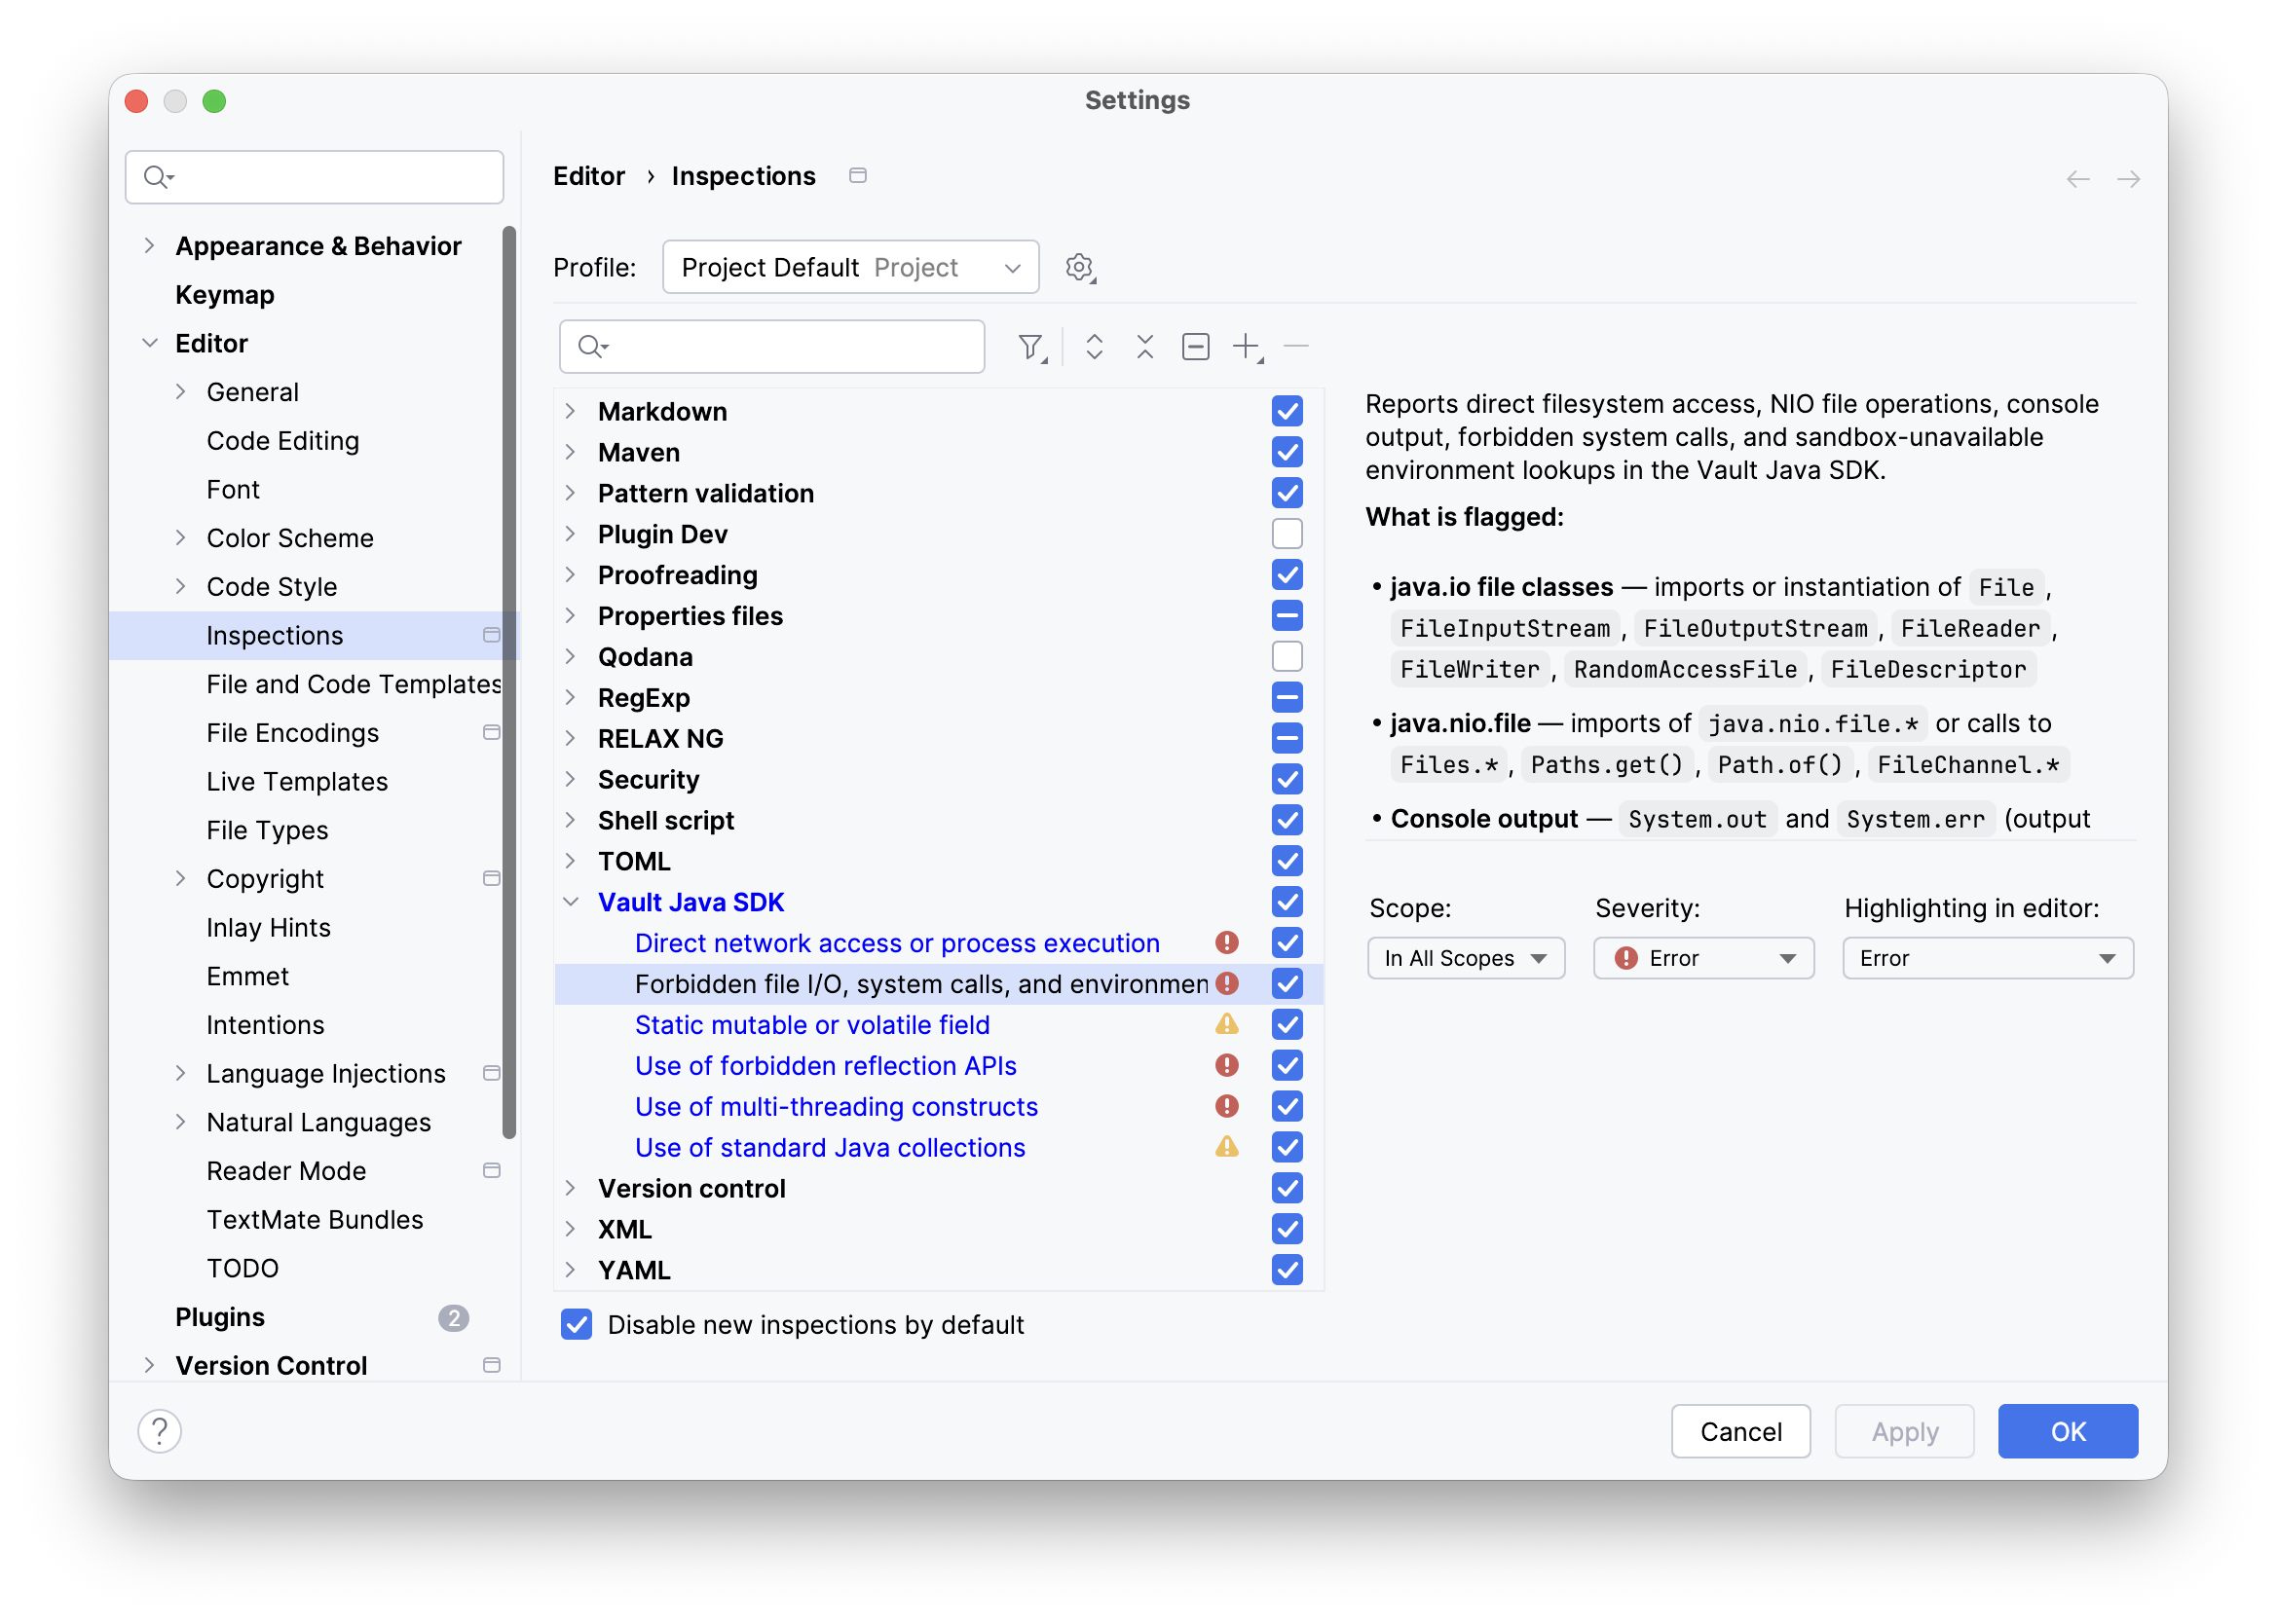Select the YAML inspections group row
The image size is (2277, 1624).
[x=938, y=1270]
